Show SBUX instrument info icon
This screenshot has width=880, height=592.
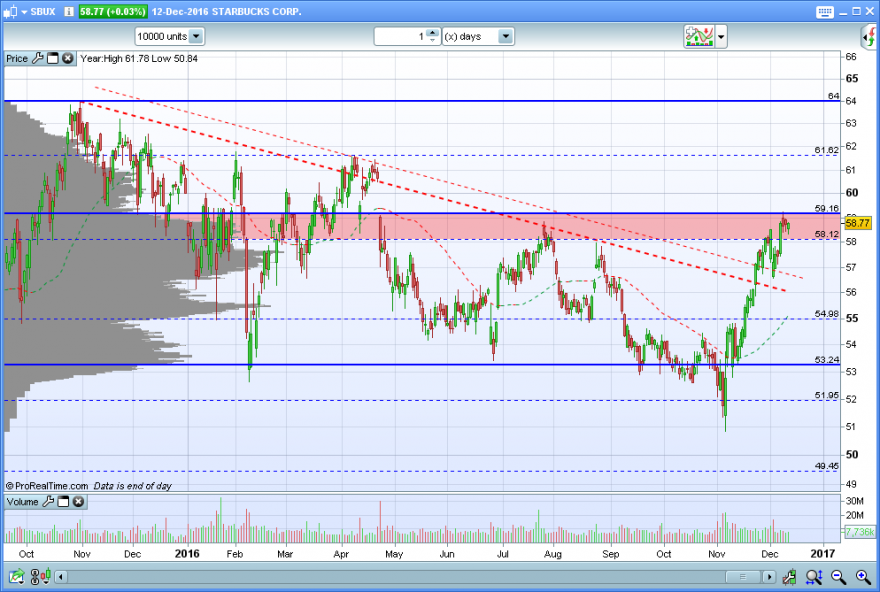[x=69, y=11]
